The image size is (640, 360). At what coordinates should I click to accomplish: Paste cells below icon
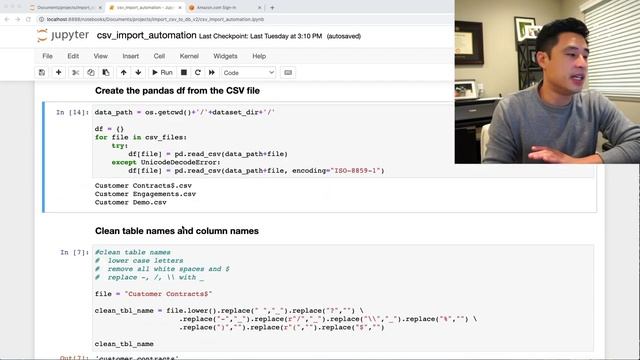(x=106, y=73)
